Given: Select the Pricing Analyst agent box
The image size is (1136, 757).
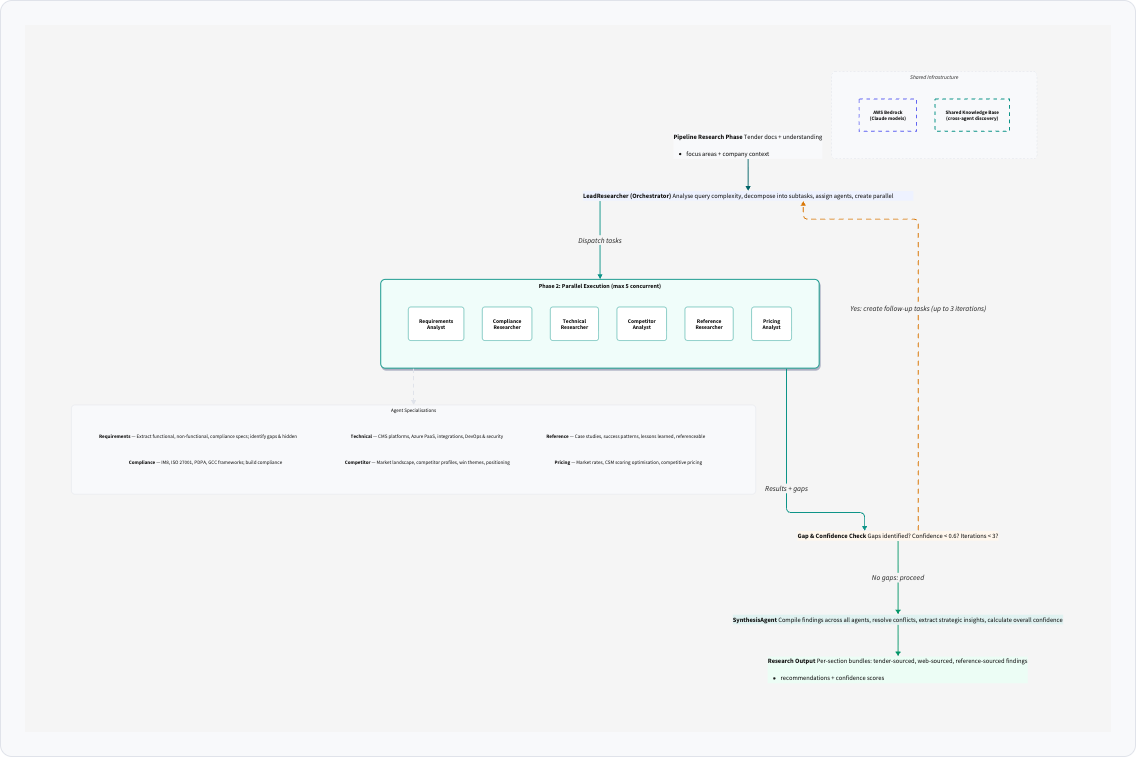Looking at the screenshot, I should pos(771,324).
